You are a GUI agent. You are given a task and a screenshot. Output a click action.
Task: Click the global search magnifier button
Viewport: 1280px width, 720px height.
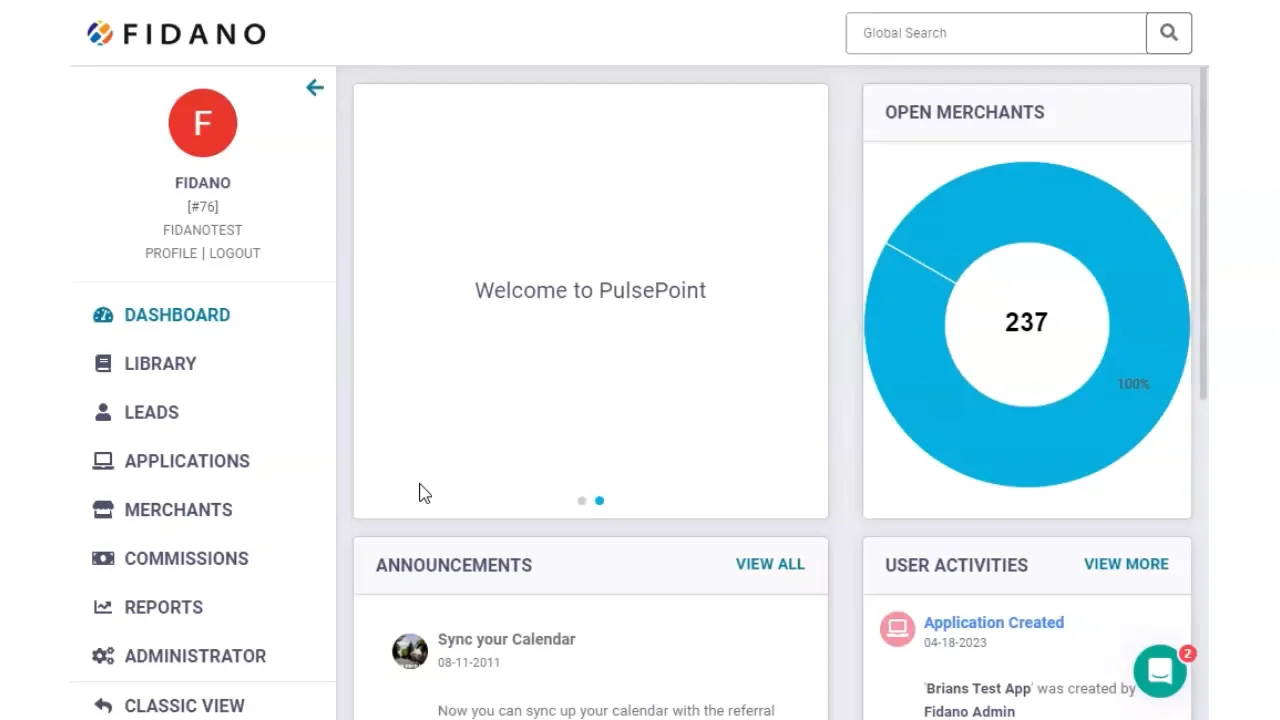(1169, 33)
